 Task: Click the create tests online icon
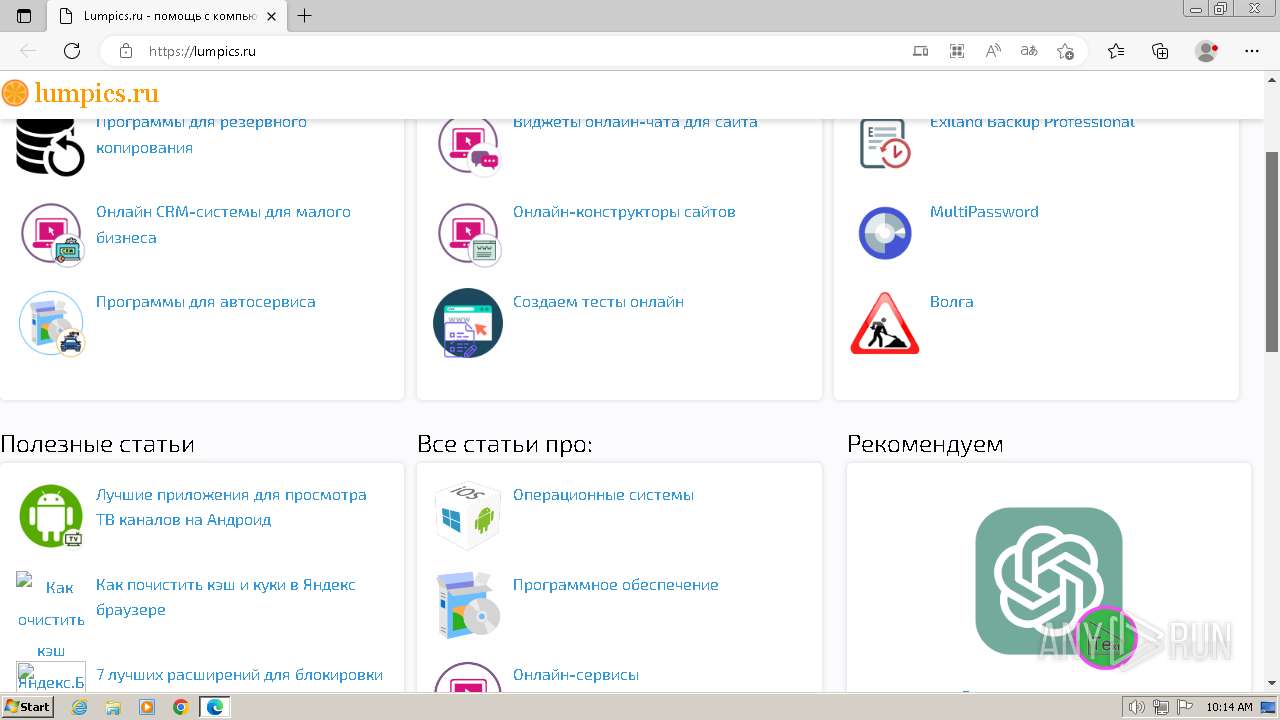point(468,323)
